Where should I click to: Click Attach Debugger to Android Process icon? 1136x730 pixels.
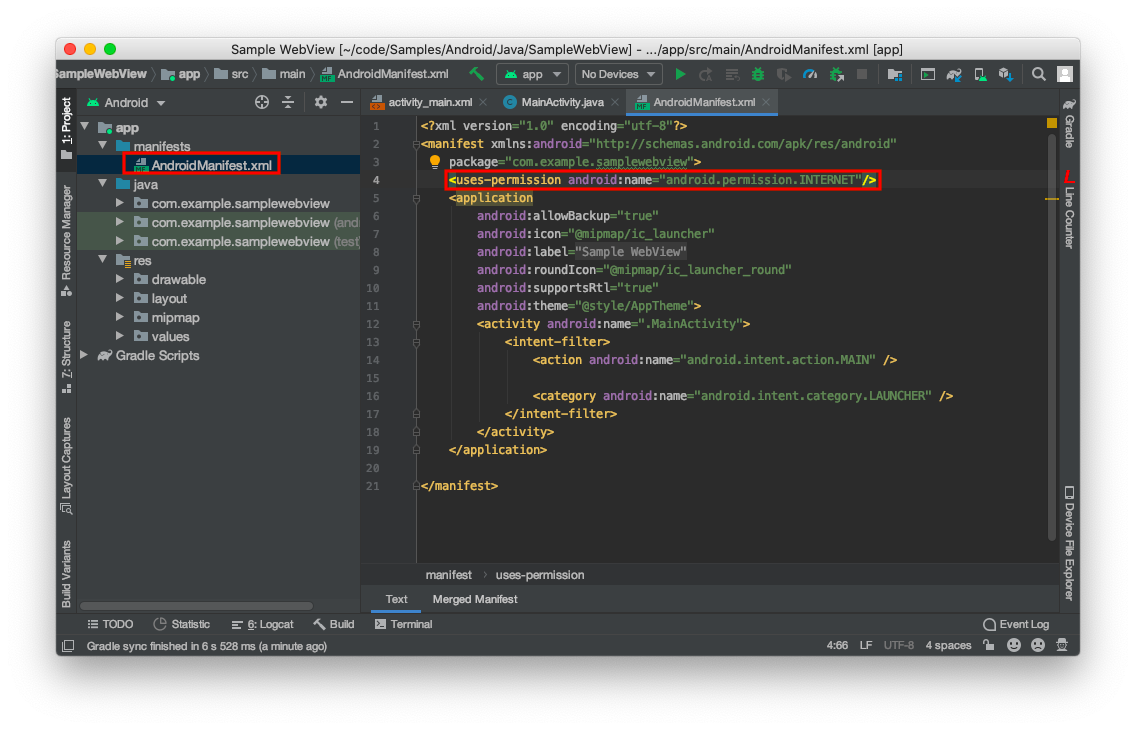[x=837, y=74]
